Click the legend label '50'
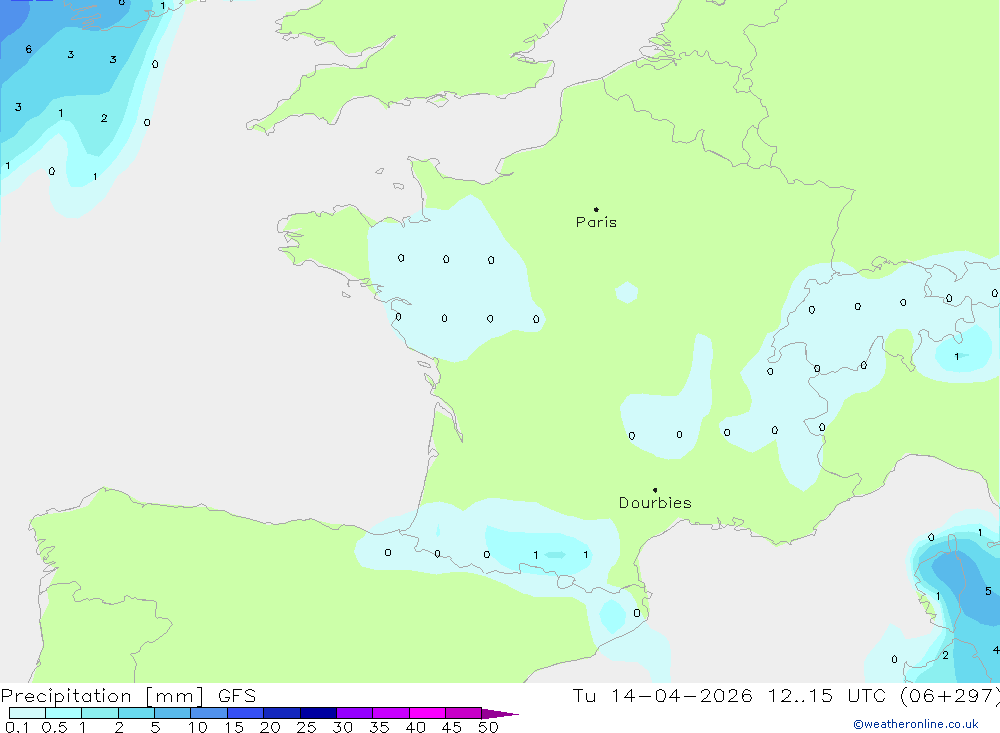Viewport: 1000px width, 733px height. coord(488,727)
